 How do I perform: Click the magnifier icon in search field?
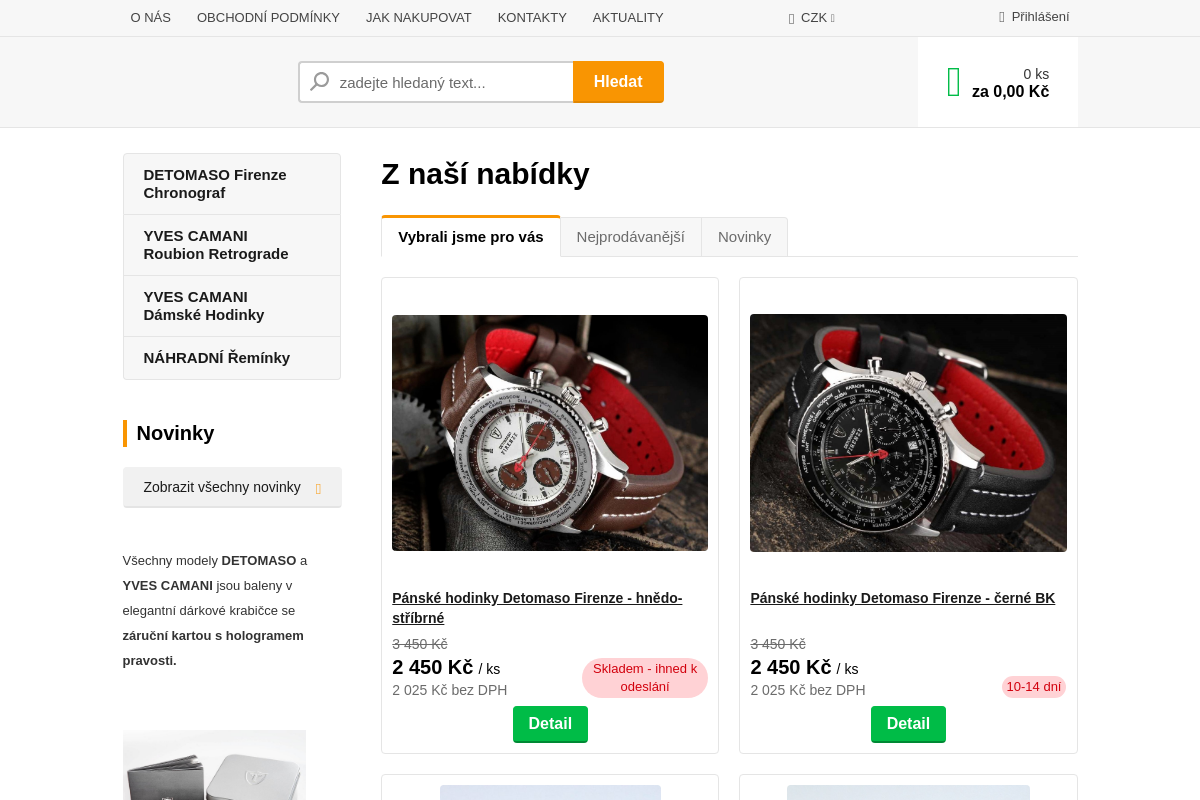tap(320, 82)
